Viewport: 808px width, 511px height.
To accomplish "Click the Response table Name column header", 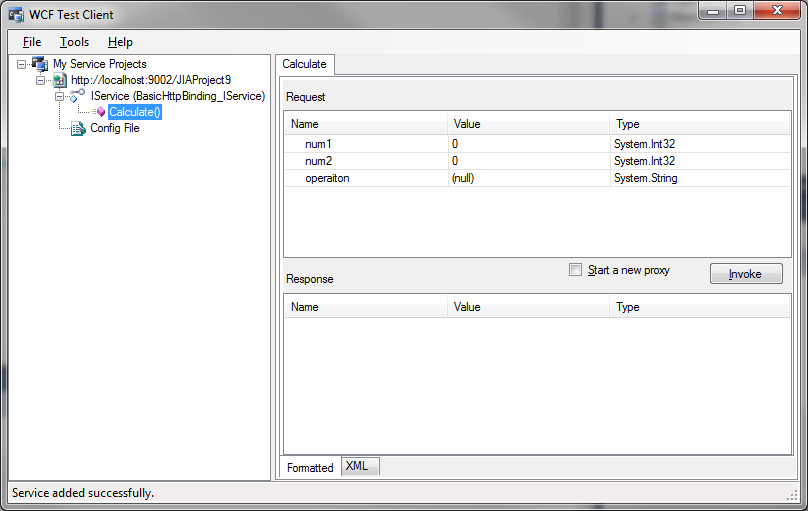I will (x=366, y=306).
